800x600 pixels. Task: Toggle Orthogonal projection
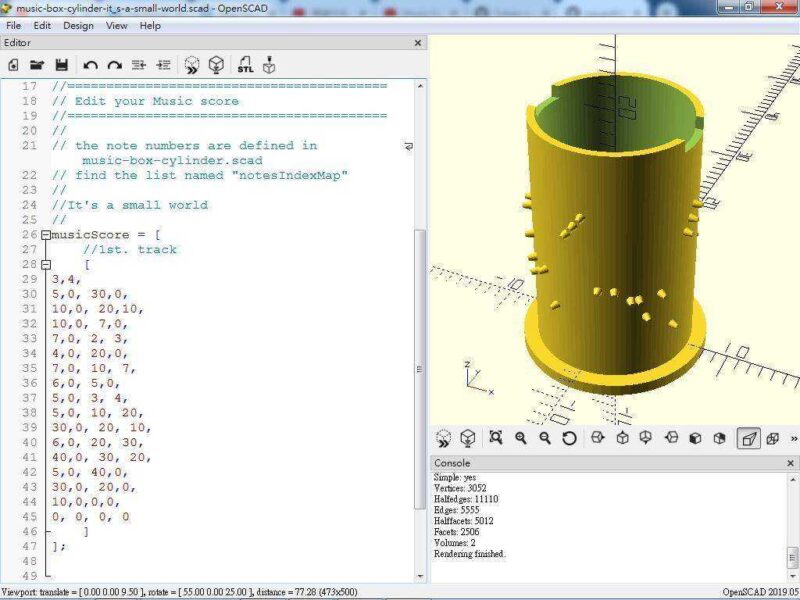772,438
